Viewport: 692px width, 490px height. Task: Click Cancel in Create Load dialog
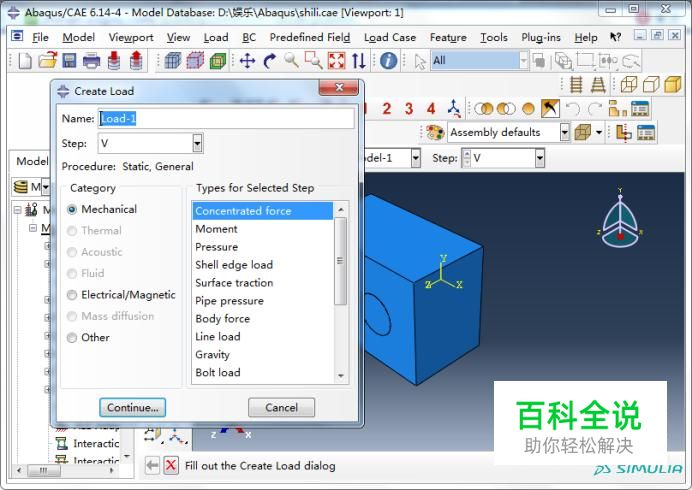click(x=282, y=407)
